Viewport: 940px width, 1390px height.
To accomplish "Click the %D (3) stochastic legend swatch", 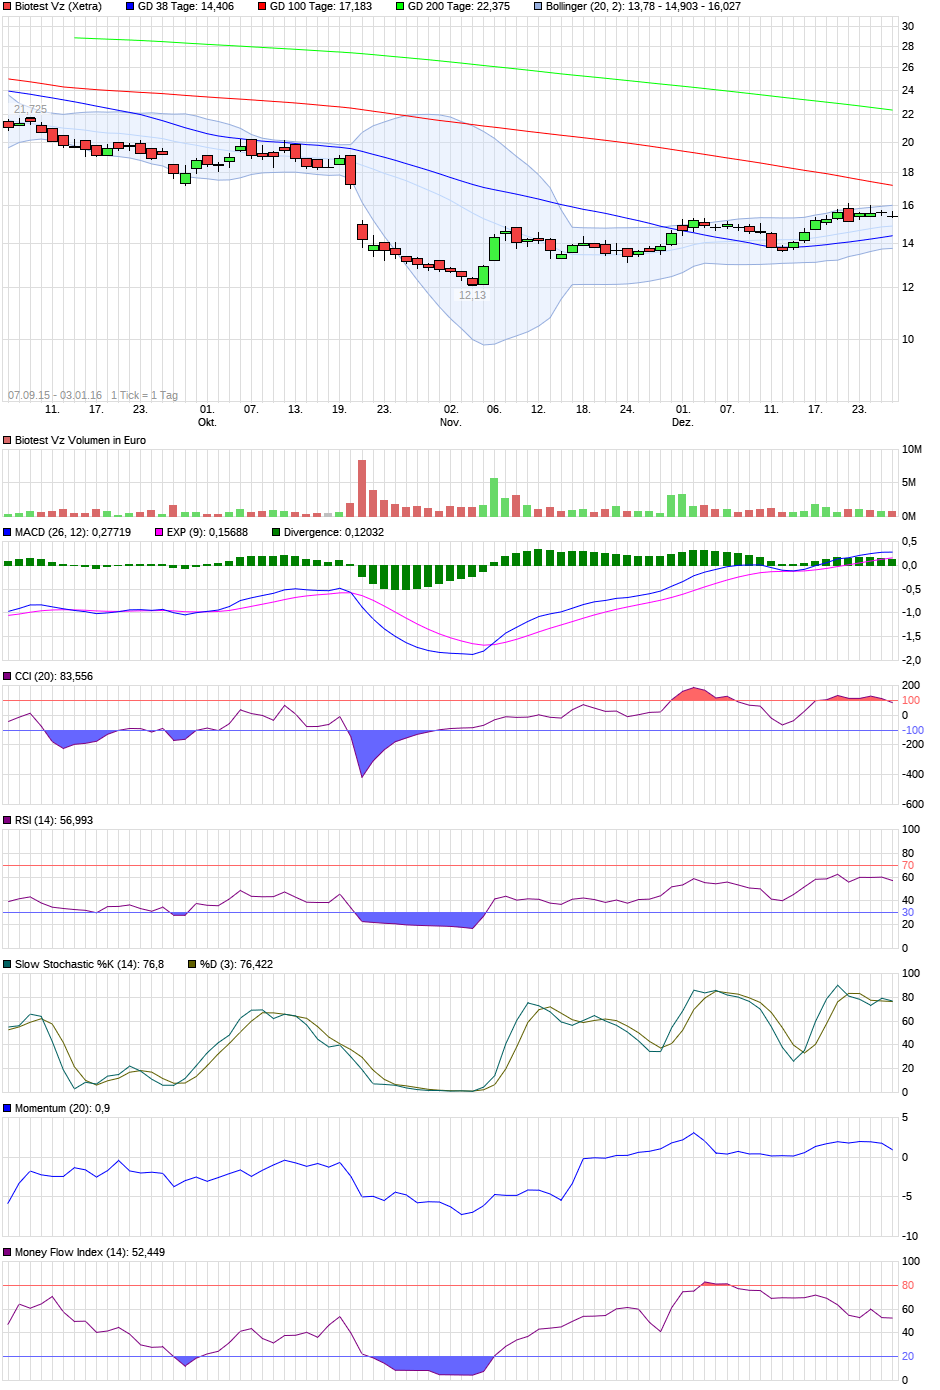I will tap(192, 965).
